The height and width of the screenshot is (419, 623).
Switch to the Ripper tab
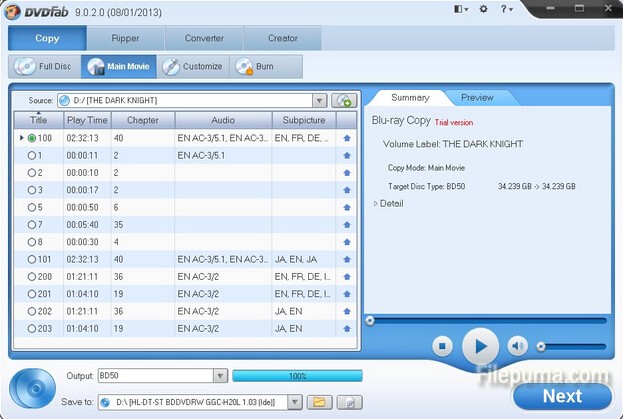pyautogui.click(x=125, y=38)
